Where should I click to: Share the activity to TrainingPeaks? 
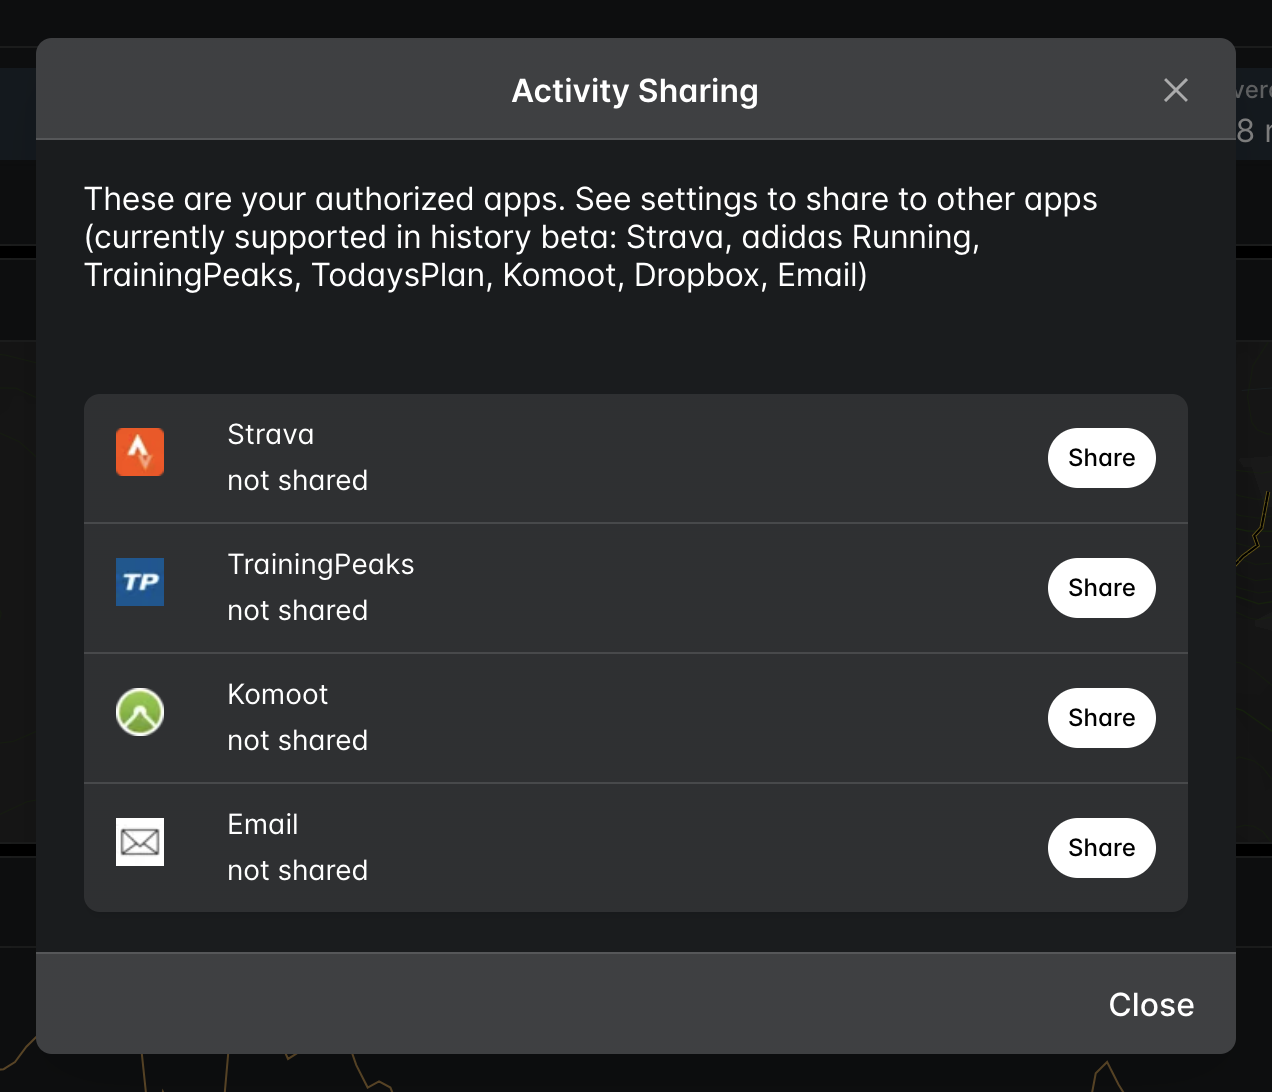pos(1102,588)
